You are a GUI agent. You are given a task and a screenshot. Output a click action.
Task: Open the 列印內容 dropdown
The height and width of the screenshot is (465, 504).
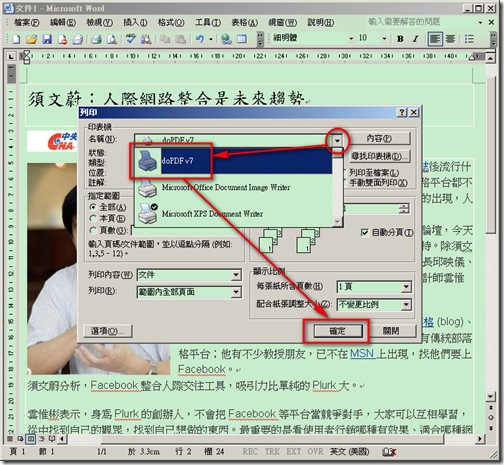(x=236, y=275)
